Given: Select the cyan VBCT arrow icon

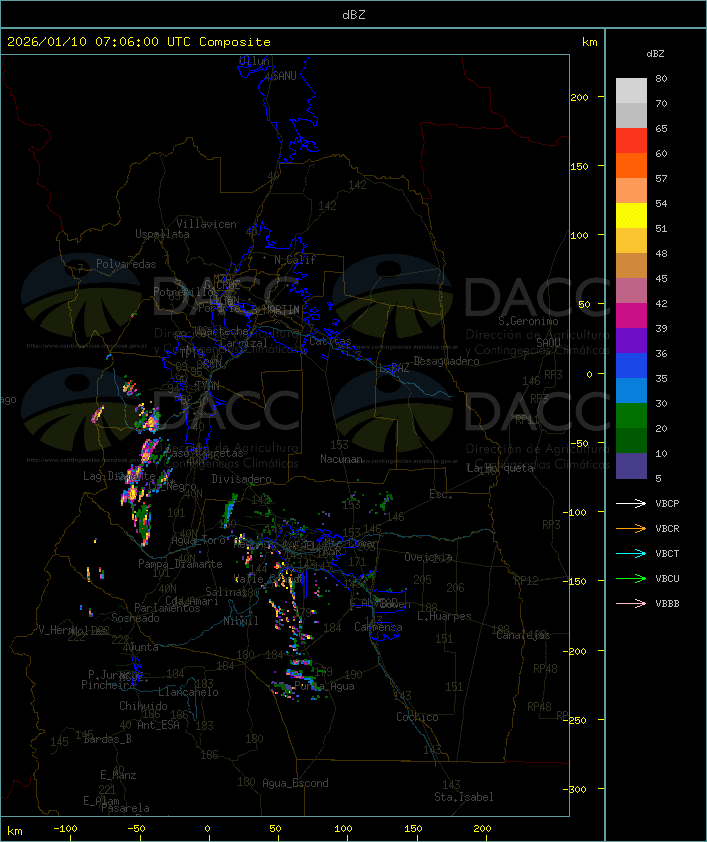Looking at the screenshot, I should pos(630,553).
